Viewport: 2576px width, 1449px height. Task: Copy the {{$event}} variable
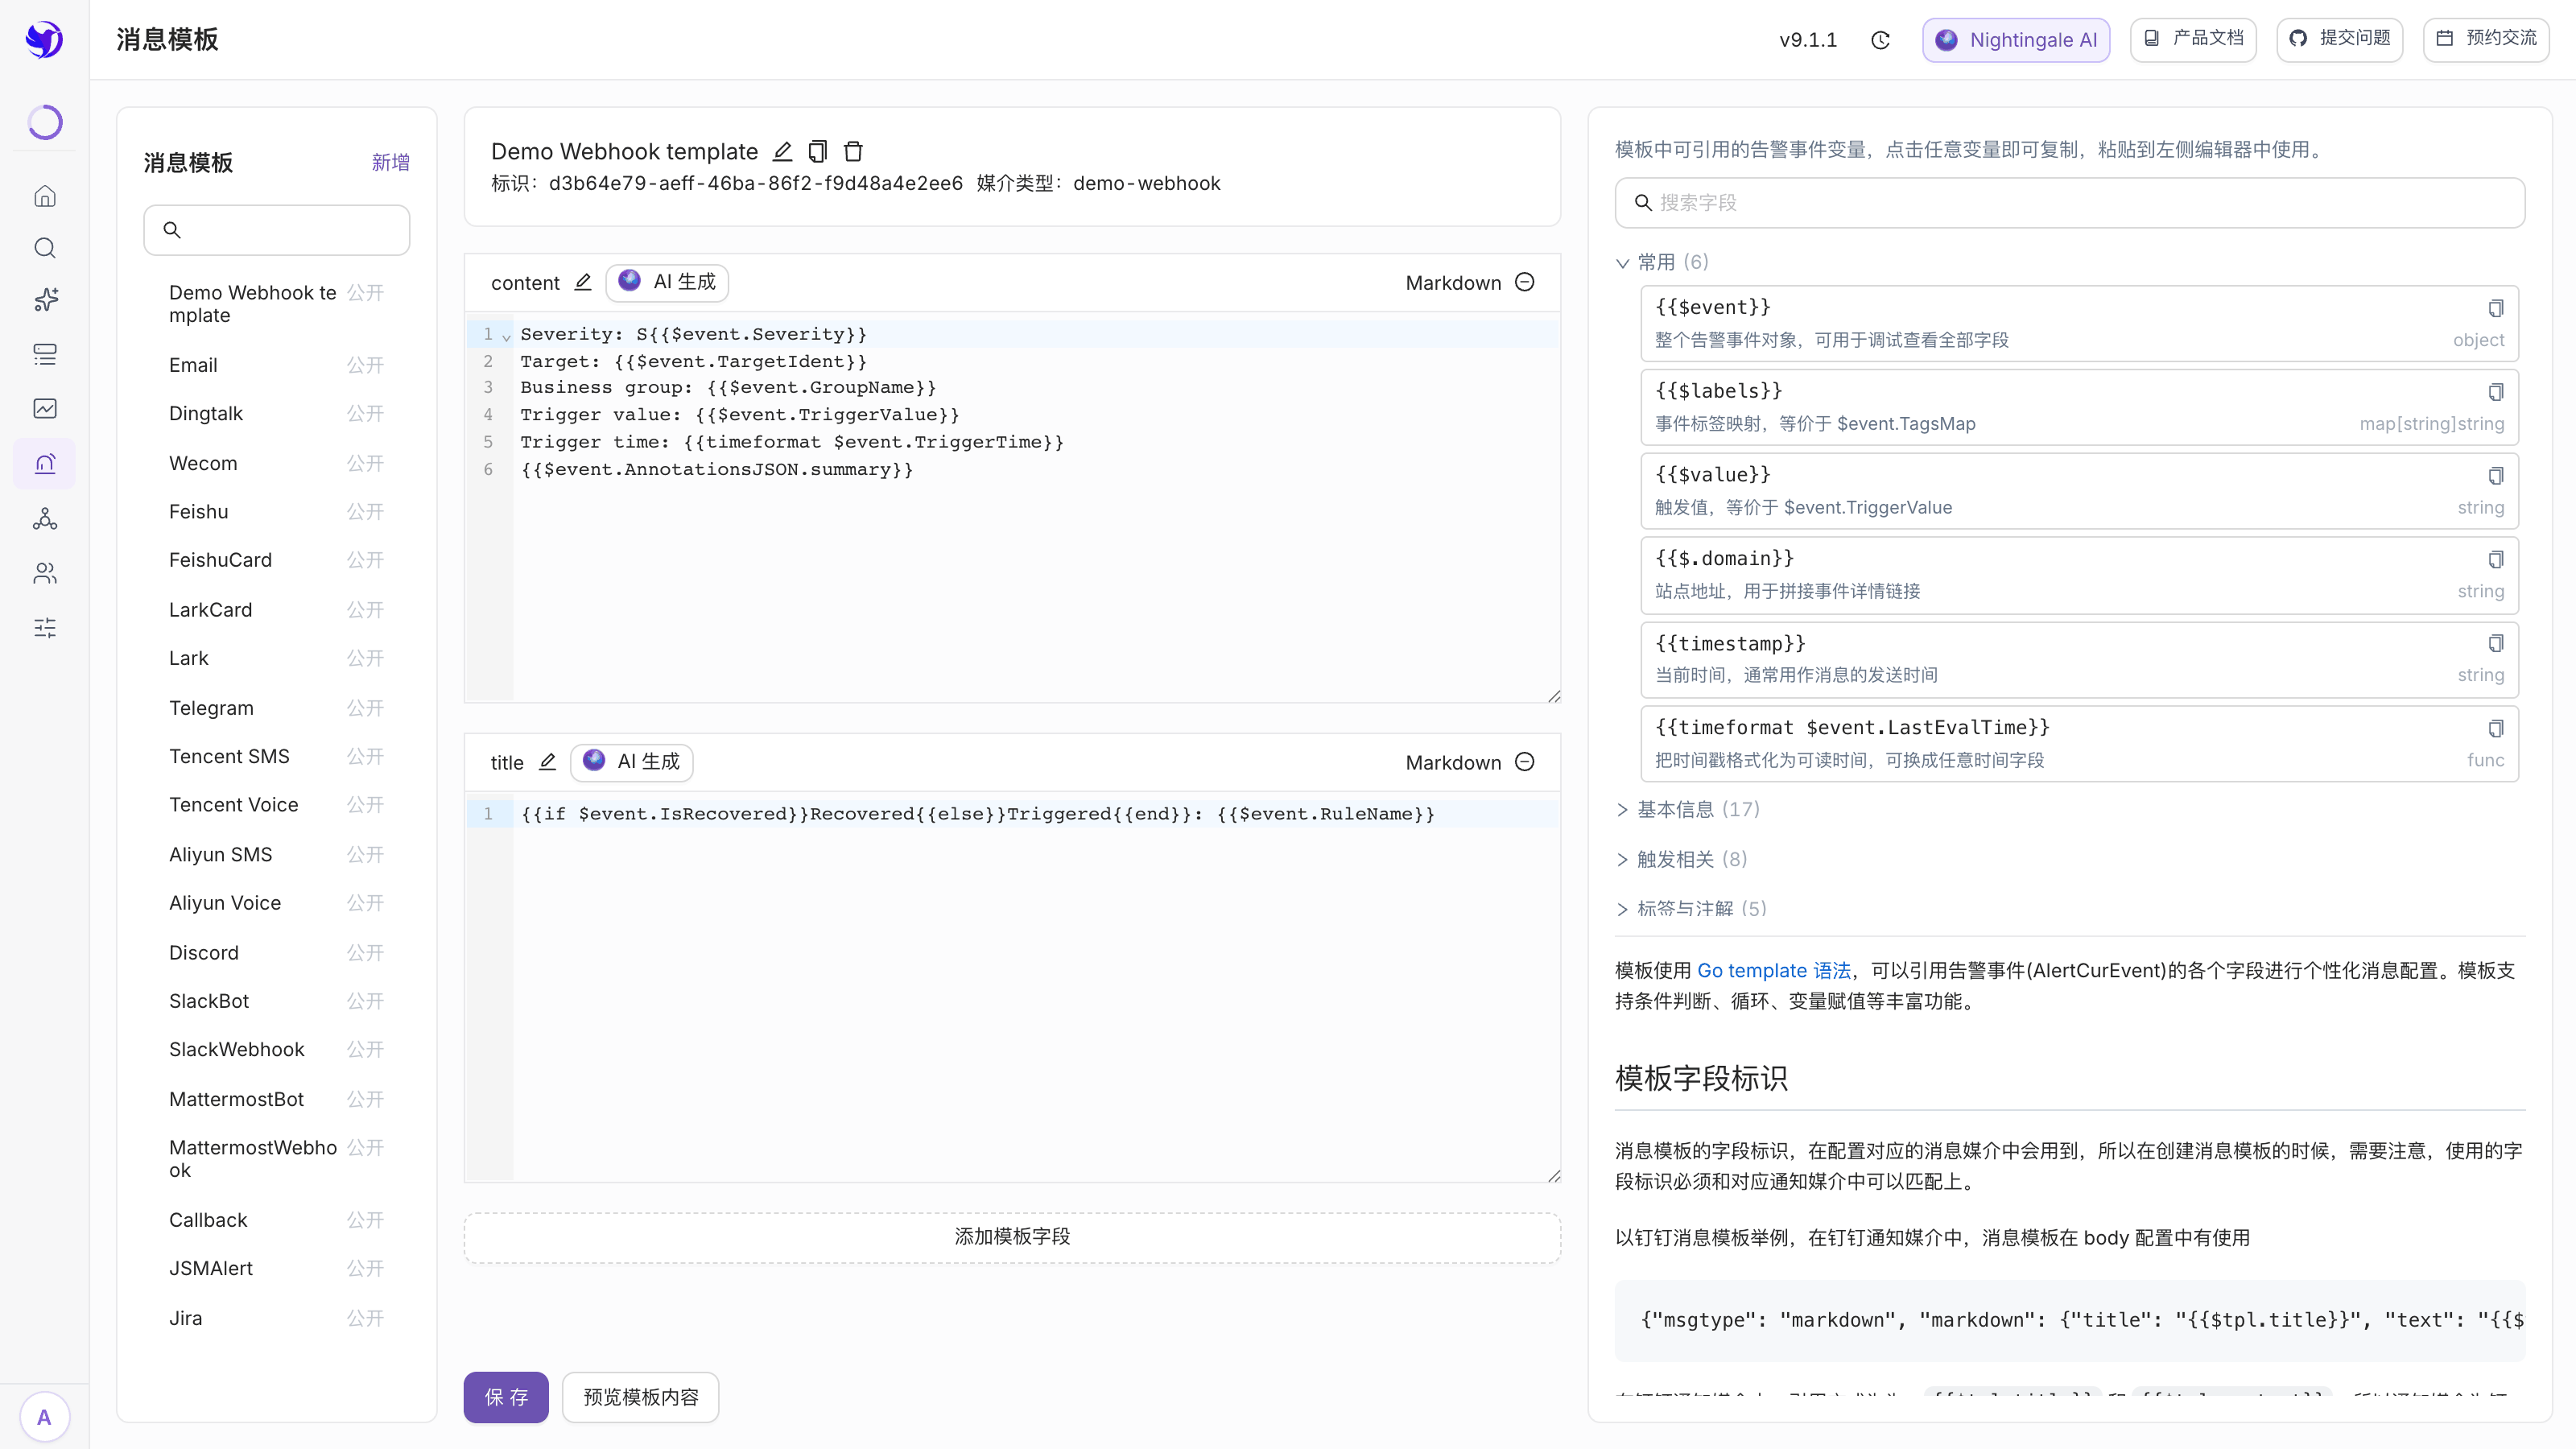2495,308
